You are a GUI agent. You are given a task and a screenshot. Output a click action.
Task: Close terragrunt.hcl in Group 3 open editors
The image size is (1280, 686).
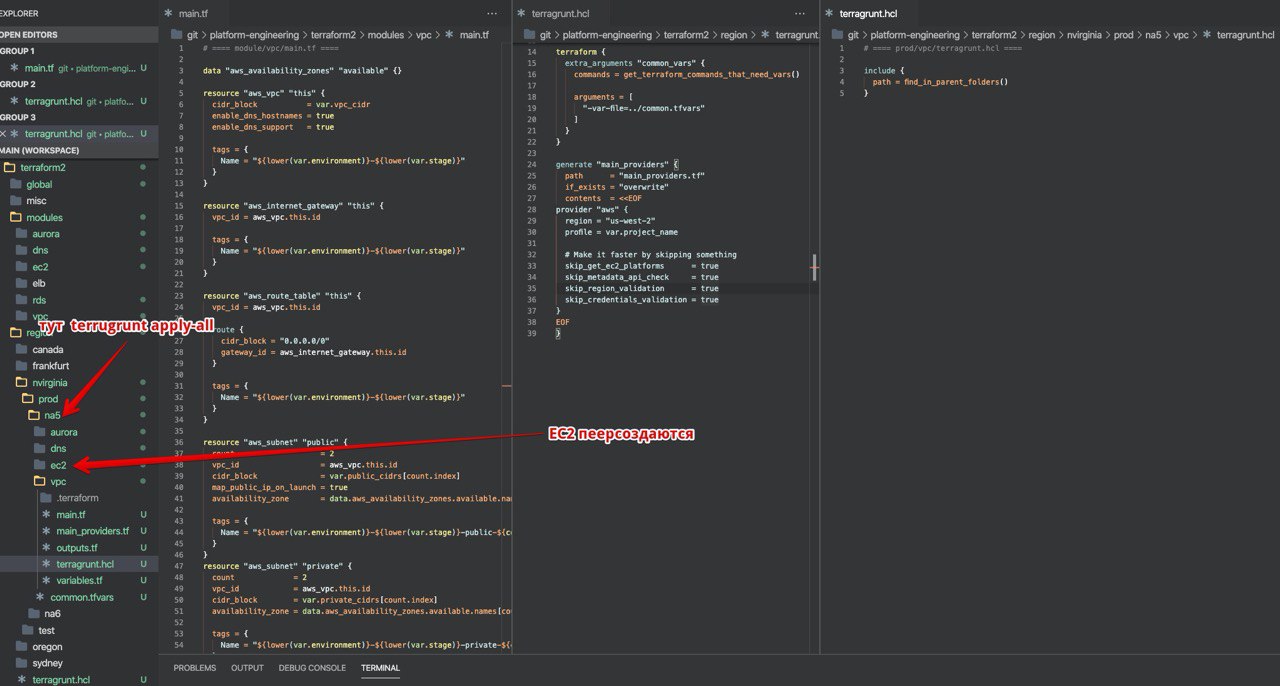tap(3, 133)
